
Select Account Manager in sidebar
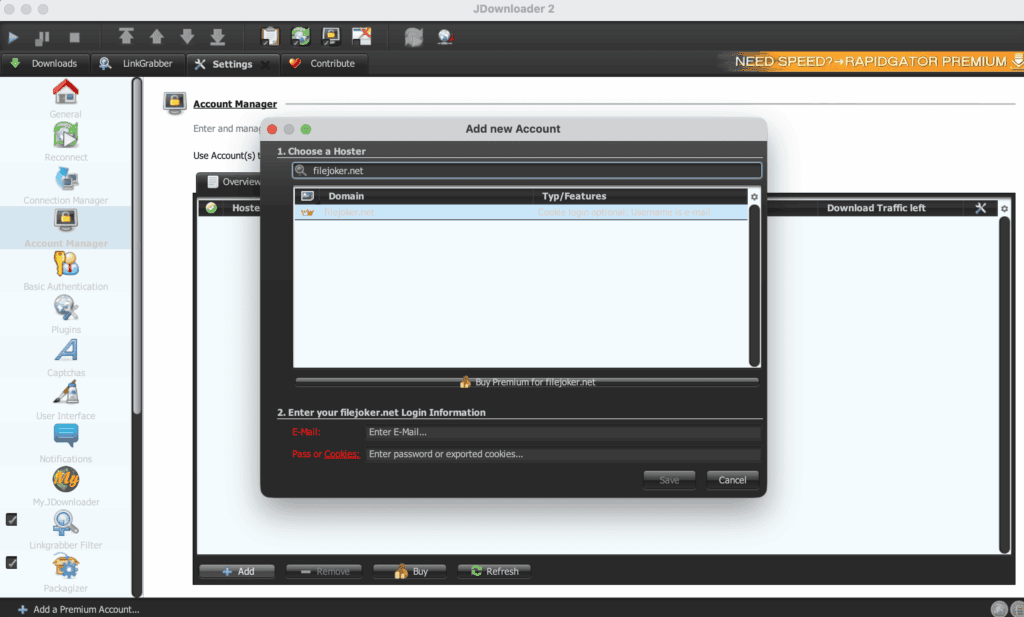click(65, 228)
